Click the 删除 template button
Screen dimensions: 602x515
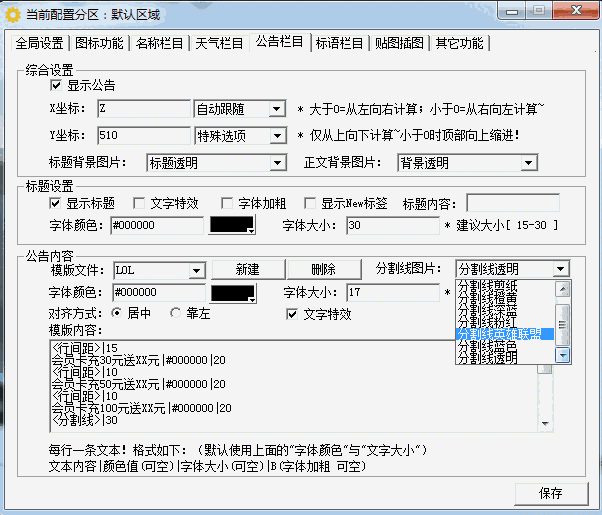click(324, 269)
